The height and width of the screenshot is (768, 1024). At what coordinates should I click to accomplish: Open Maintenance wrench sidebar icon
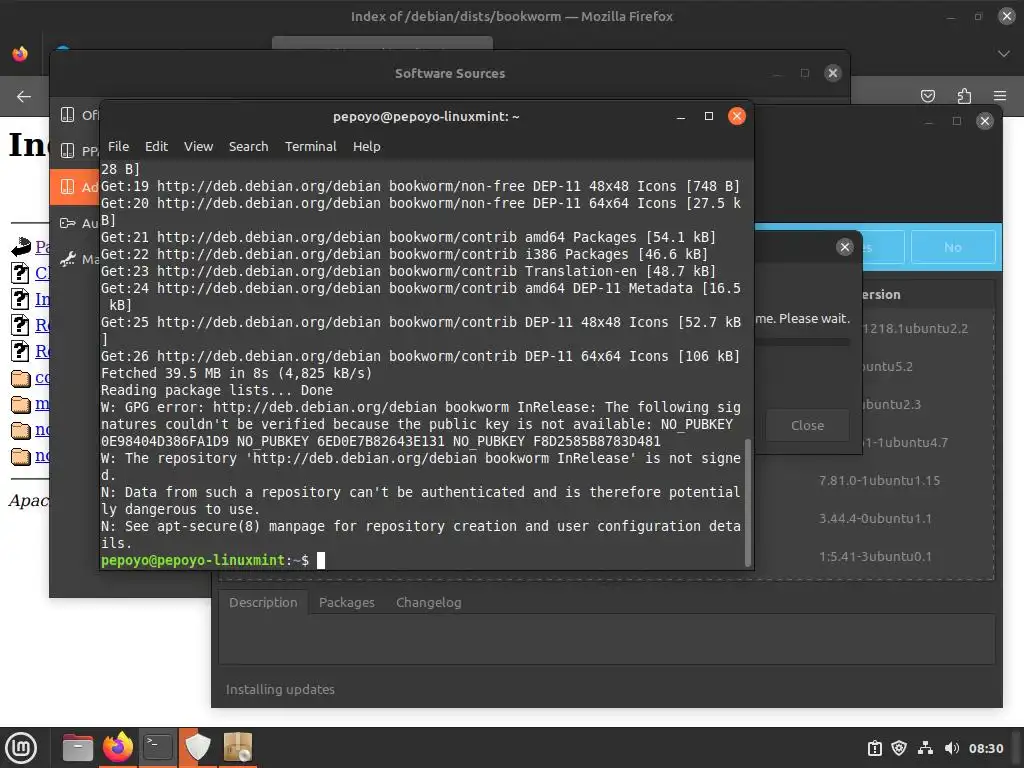(x=67, y=259)
